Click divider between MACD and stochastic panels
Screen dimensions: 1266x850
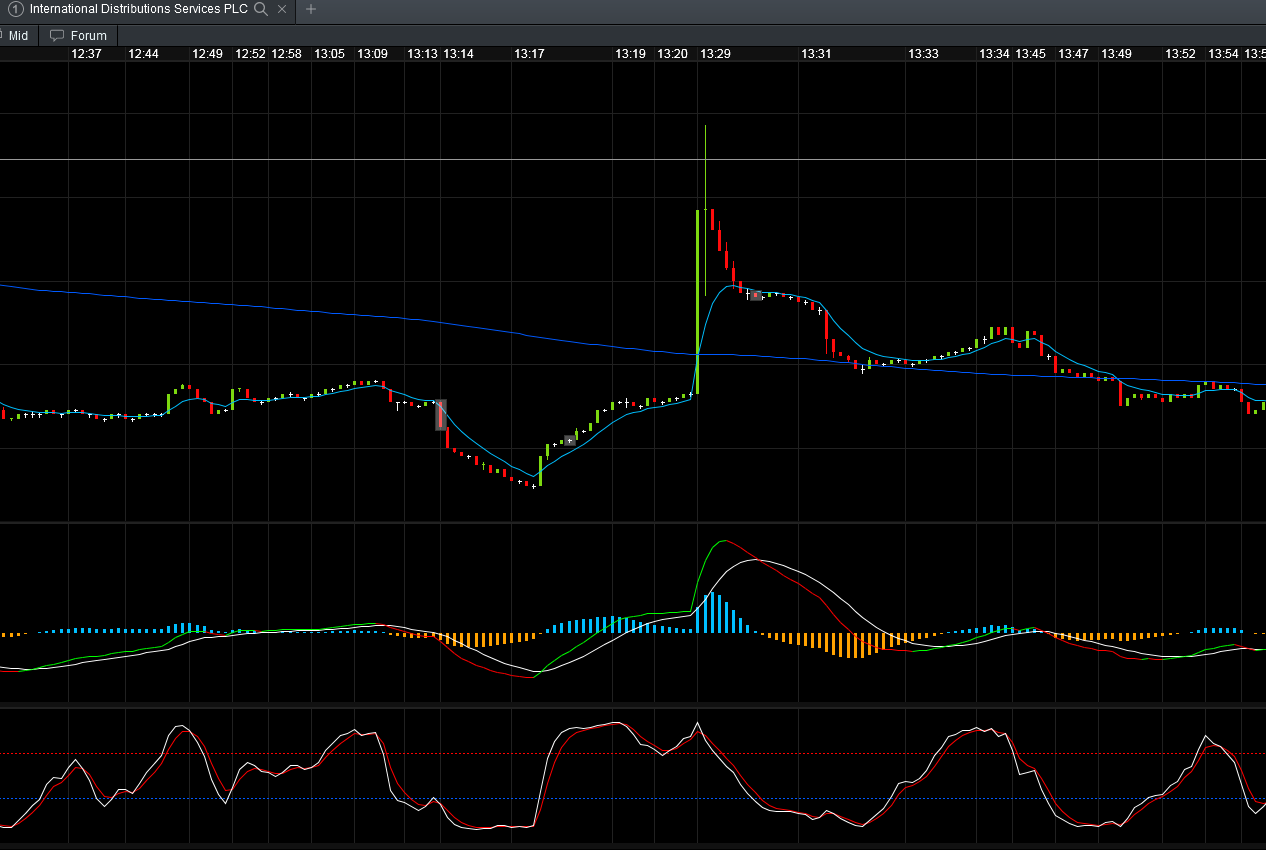click(x=633, y=706)
